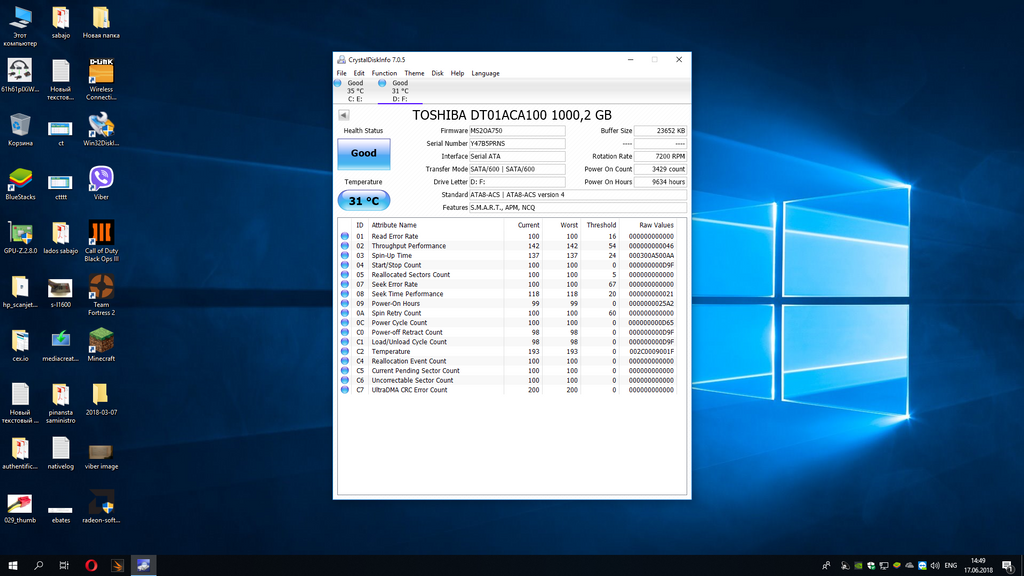The width and height of the screenshot is (1024, 576).
Task: Select the Throughput Performance attribute row
Action: (x=507, y=246)
